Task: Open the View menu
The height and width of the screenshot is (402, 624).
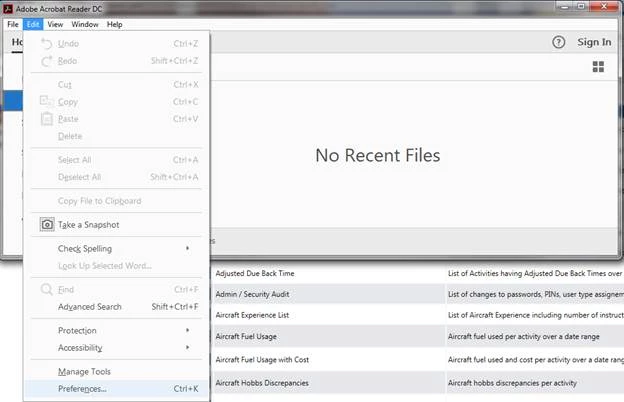Action: pyautogui.click(x=55, y=24)
